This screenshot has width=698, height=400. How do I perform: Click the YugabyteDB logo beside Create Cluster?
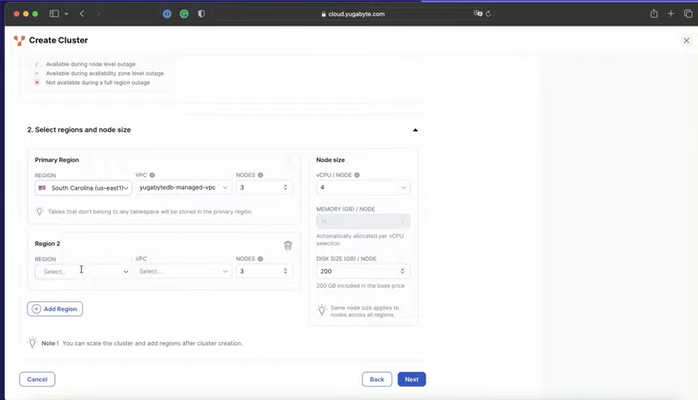(x=19, y=40)
